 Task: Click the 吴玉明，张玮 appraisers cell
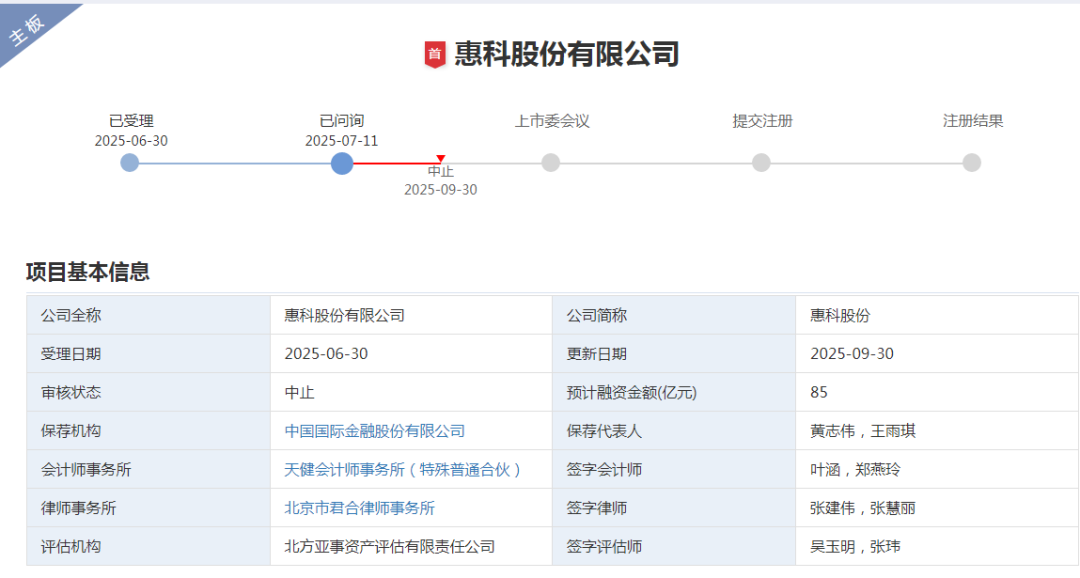(x=937, y=547)
